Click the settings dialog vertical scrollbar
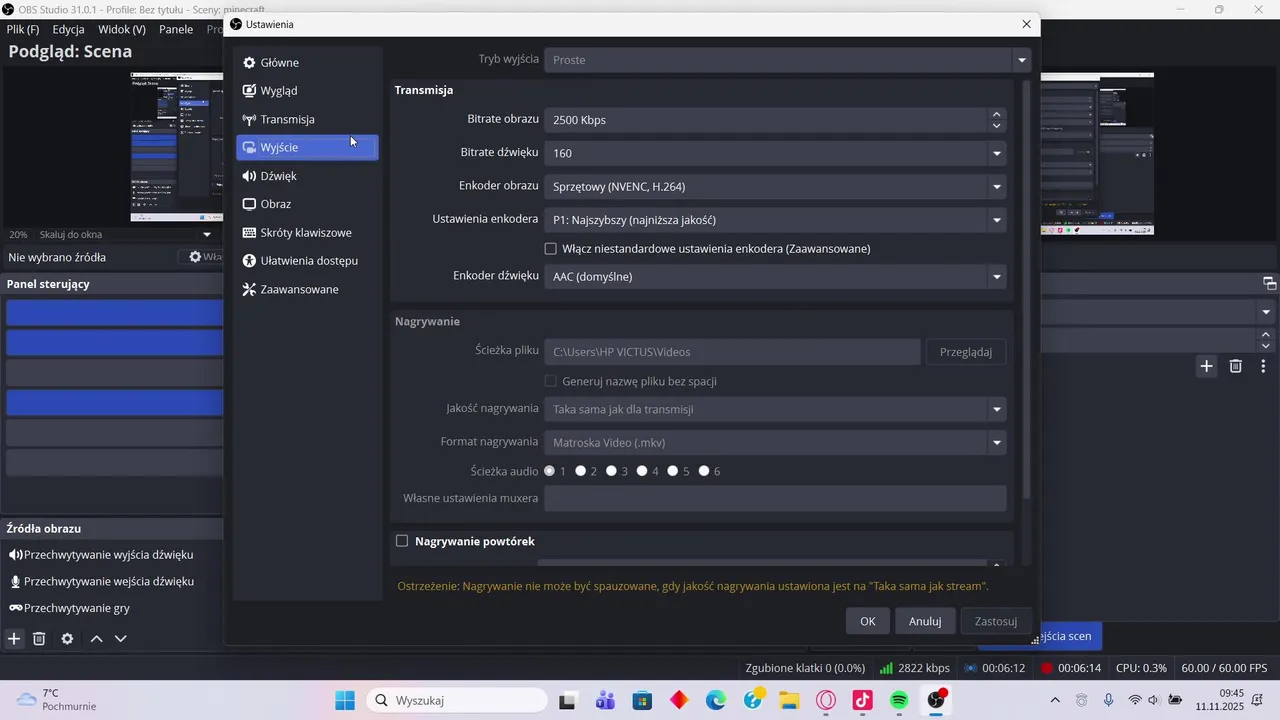The height and width of the screenshot is (720, 1280). point(1026,290)
